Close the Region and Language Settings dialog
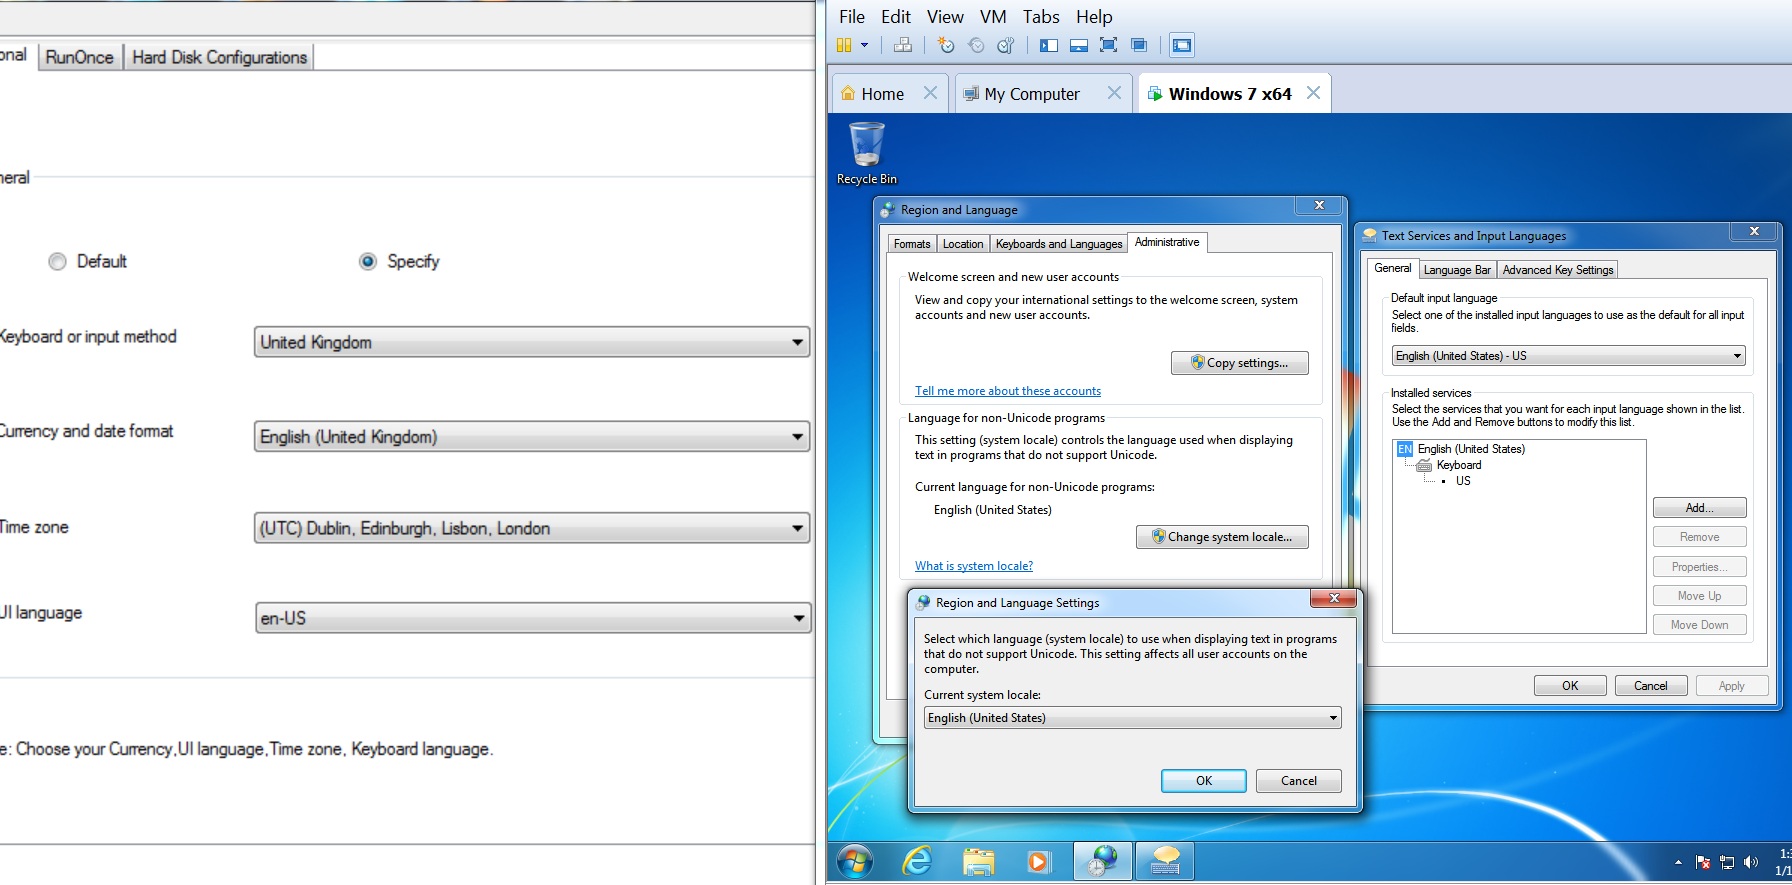The image size is (1792, 885). point(1334,598)
